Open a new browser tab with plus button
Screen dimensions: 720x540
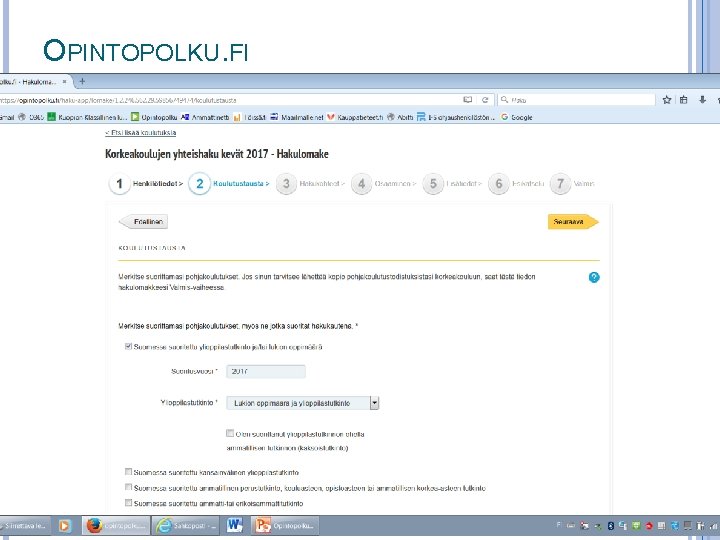82,81
